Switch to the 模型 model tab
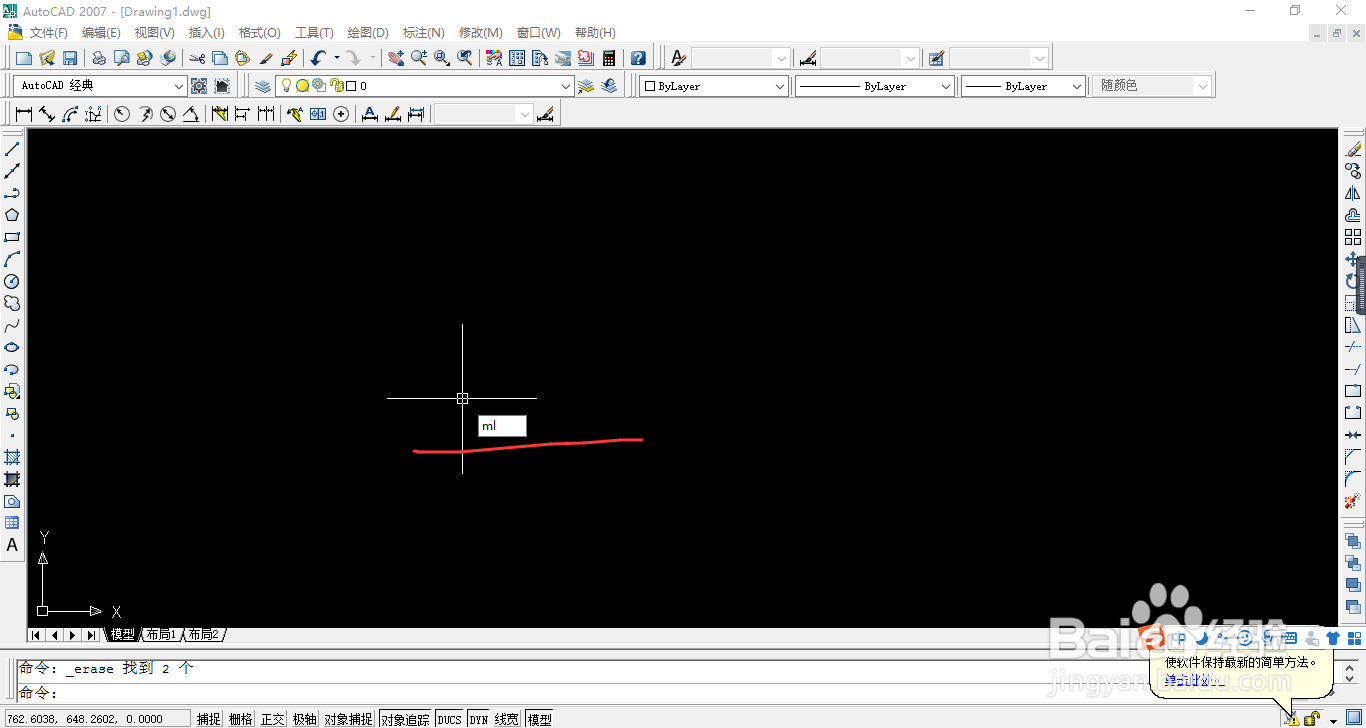This screenshot has height=728, width=1366. point(122,635)
